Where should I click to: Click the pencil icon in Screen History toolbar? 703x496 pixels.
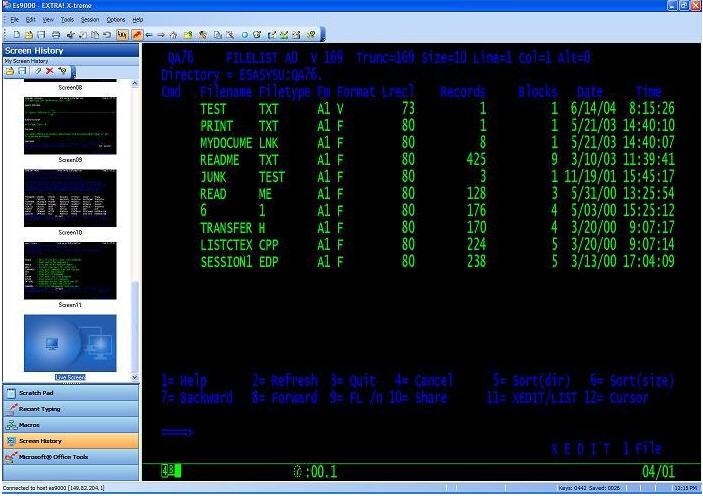click(x=38, y=71)
